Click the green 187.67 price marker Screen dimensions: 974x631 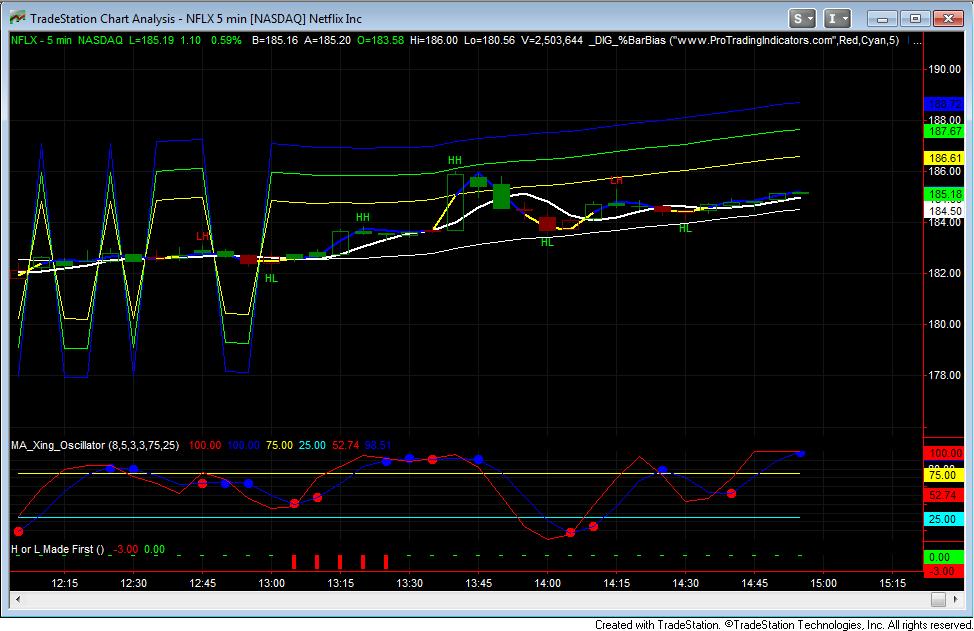point(944,131)
